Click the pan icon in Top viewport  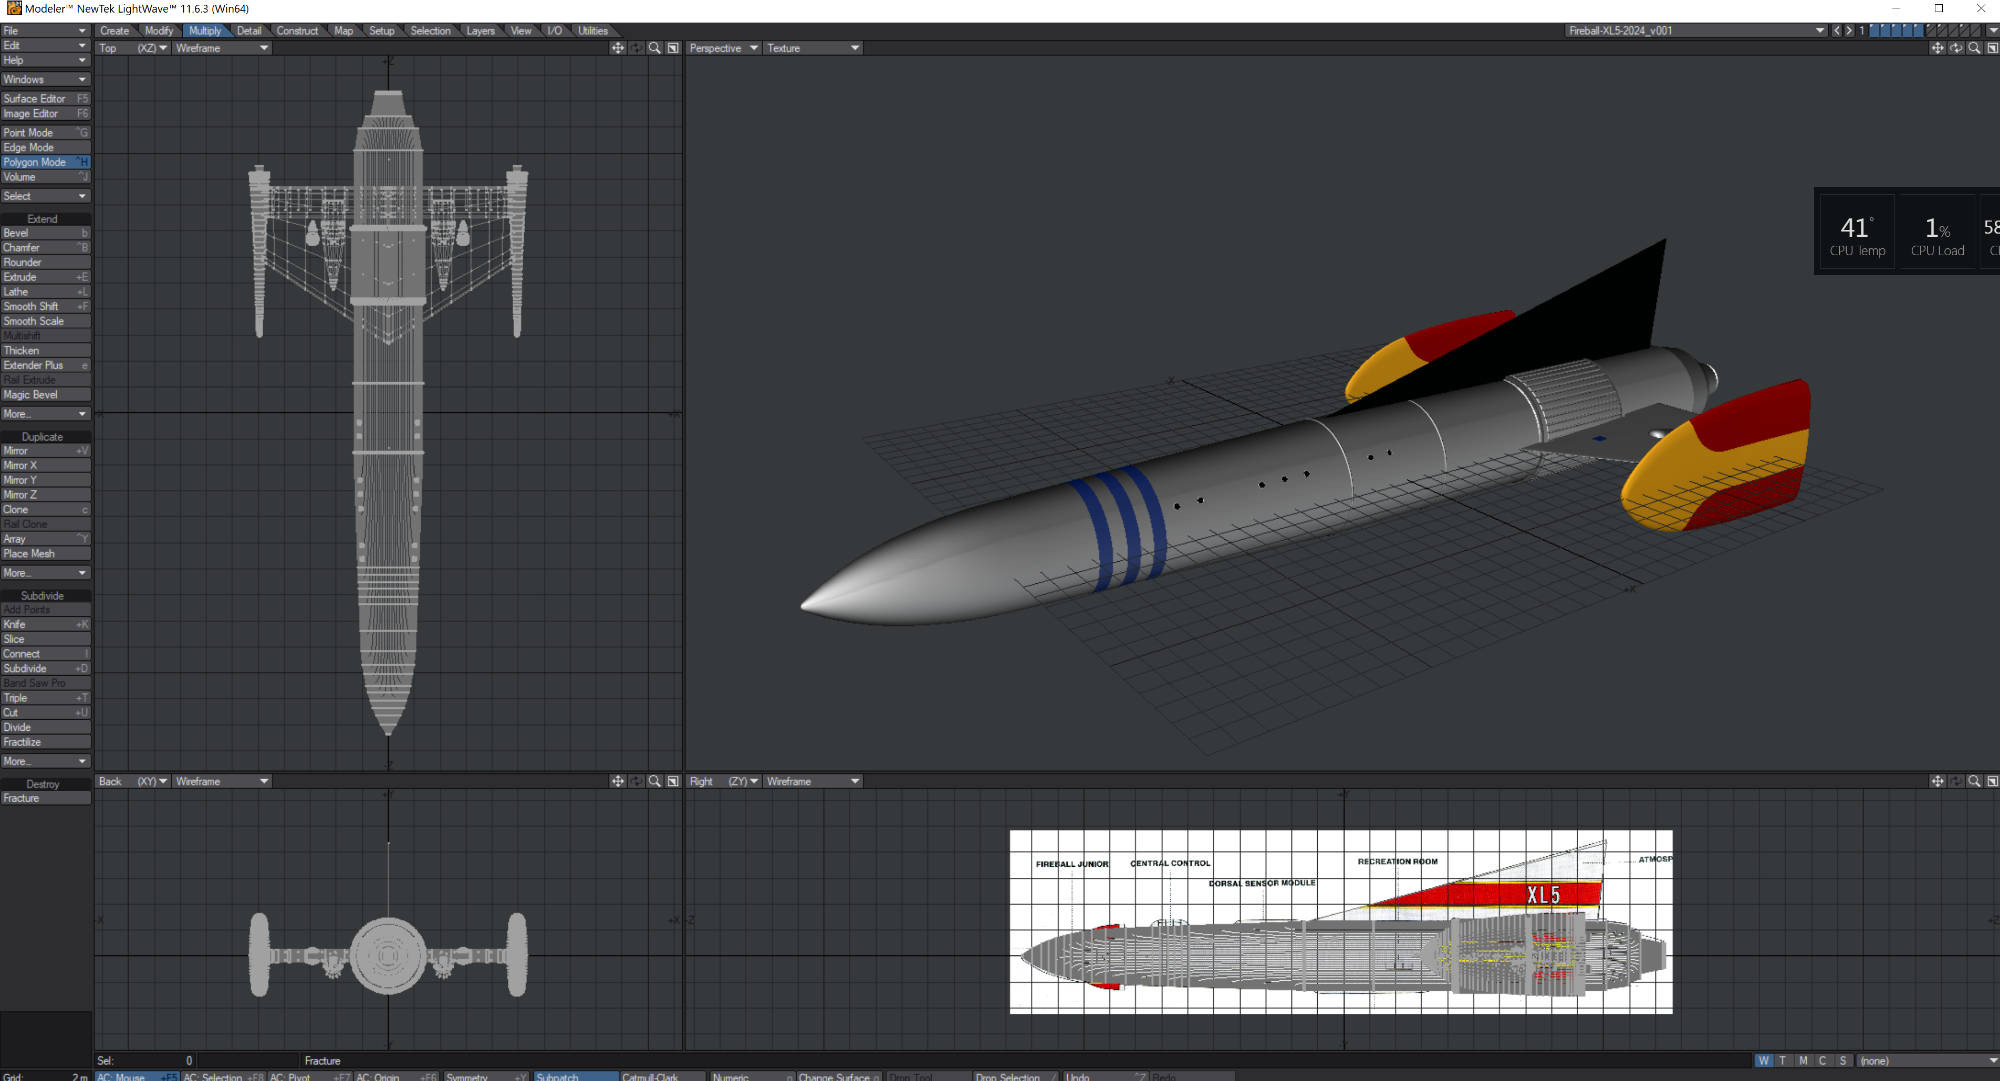click(617, 48)
